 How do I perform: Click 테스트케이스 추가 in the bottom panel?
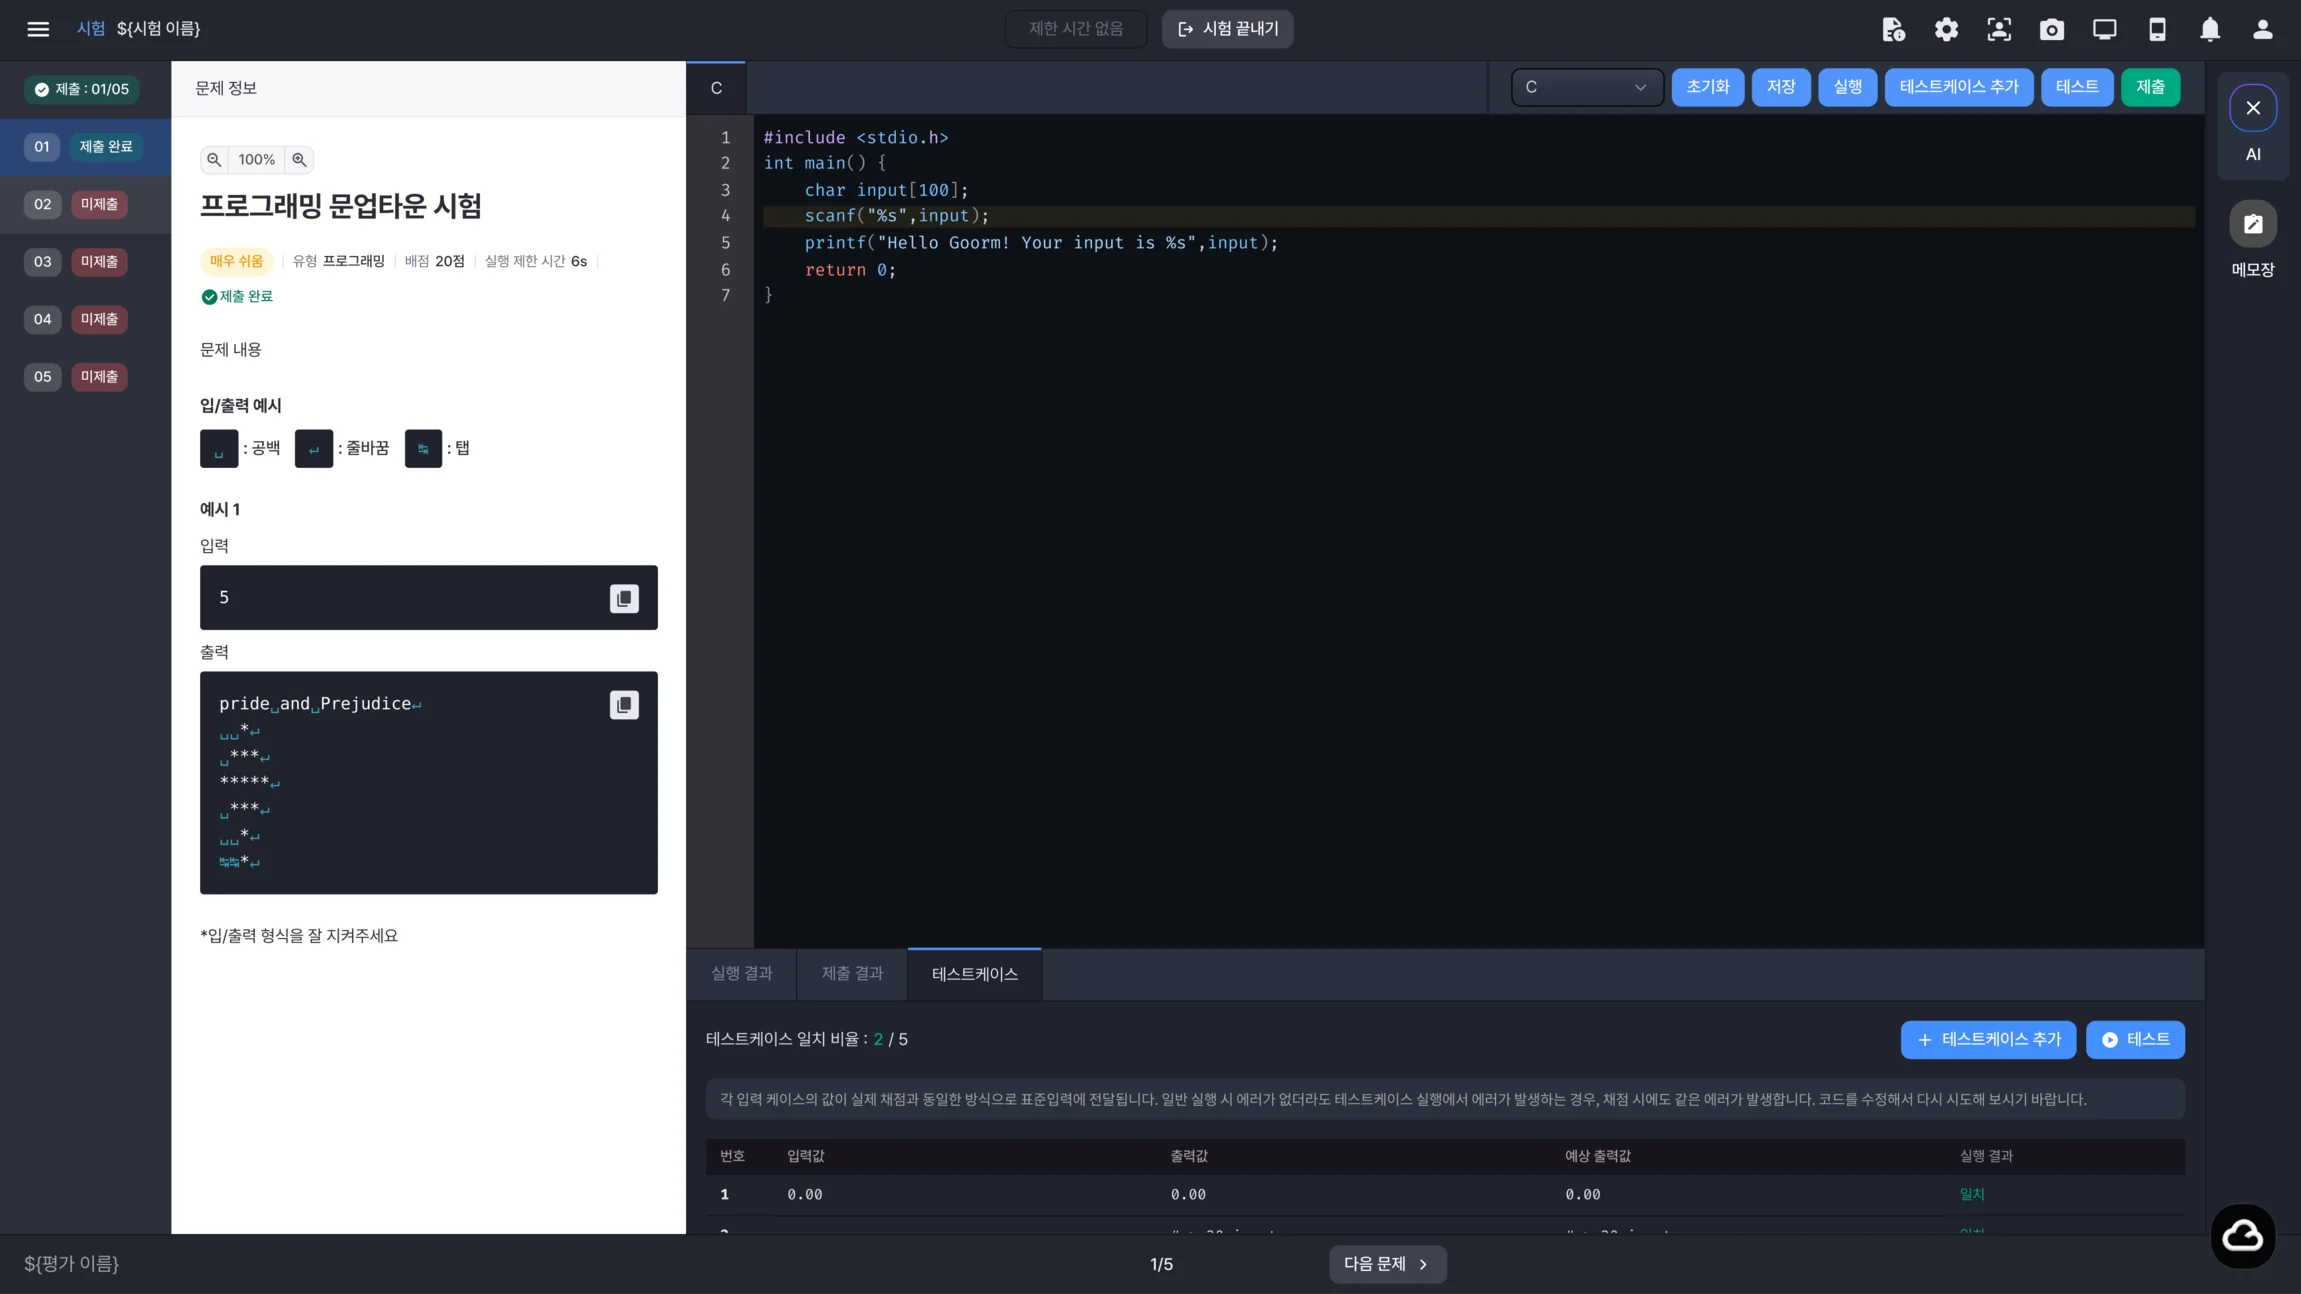[1988, 1040]
